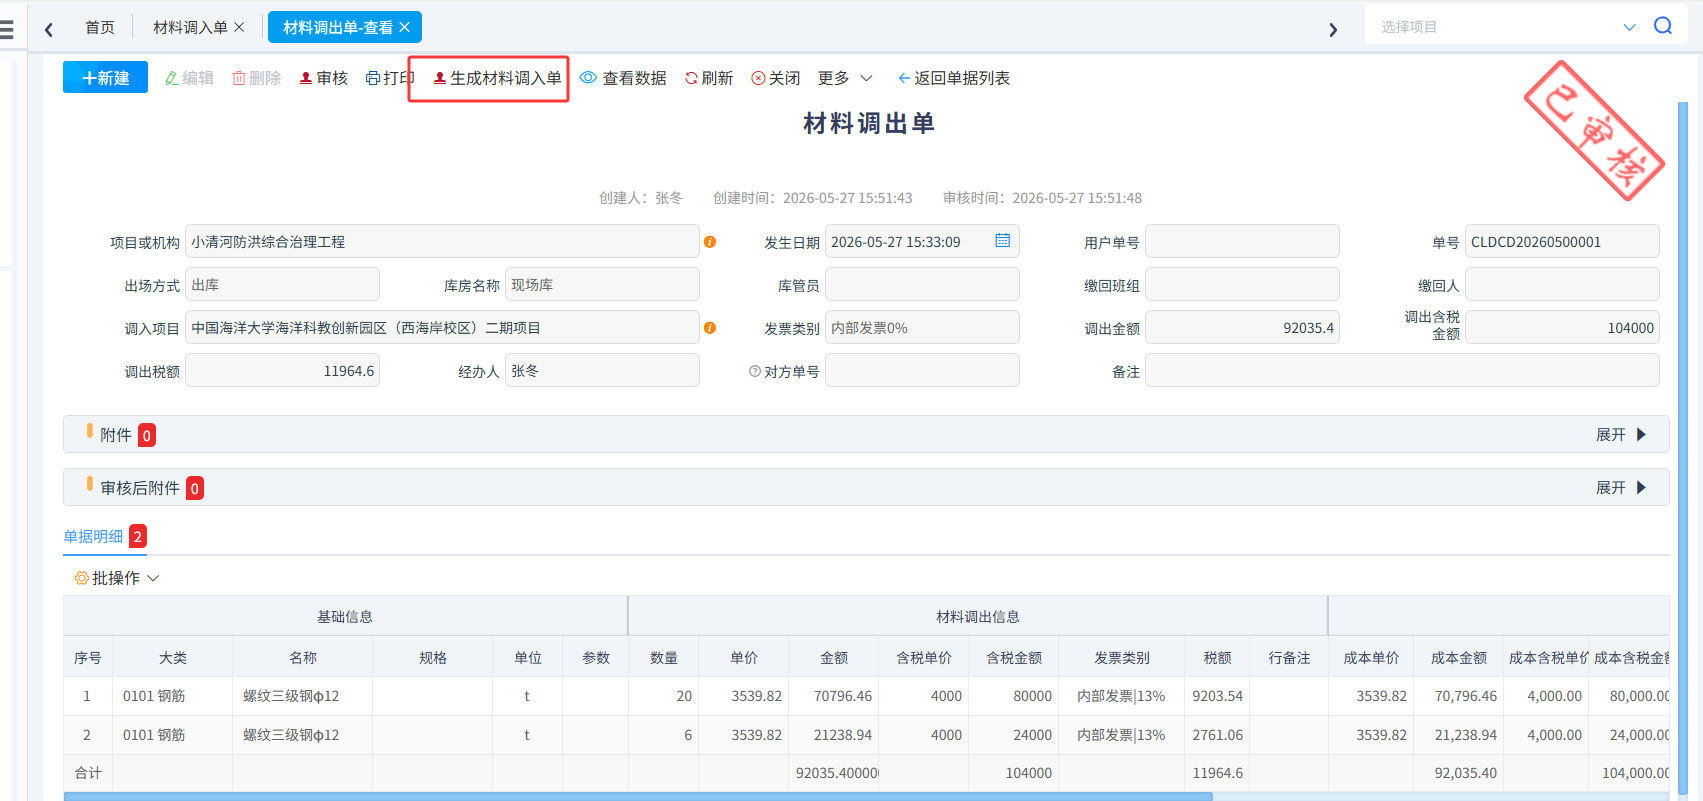
Task: Click the 单号 field CLDCD20260500001
Action: (x=1562, y=241)
